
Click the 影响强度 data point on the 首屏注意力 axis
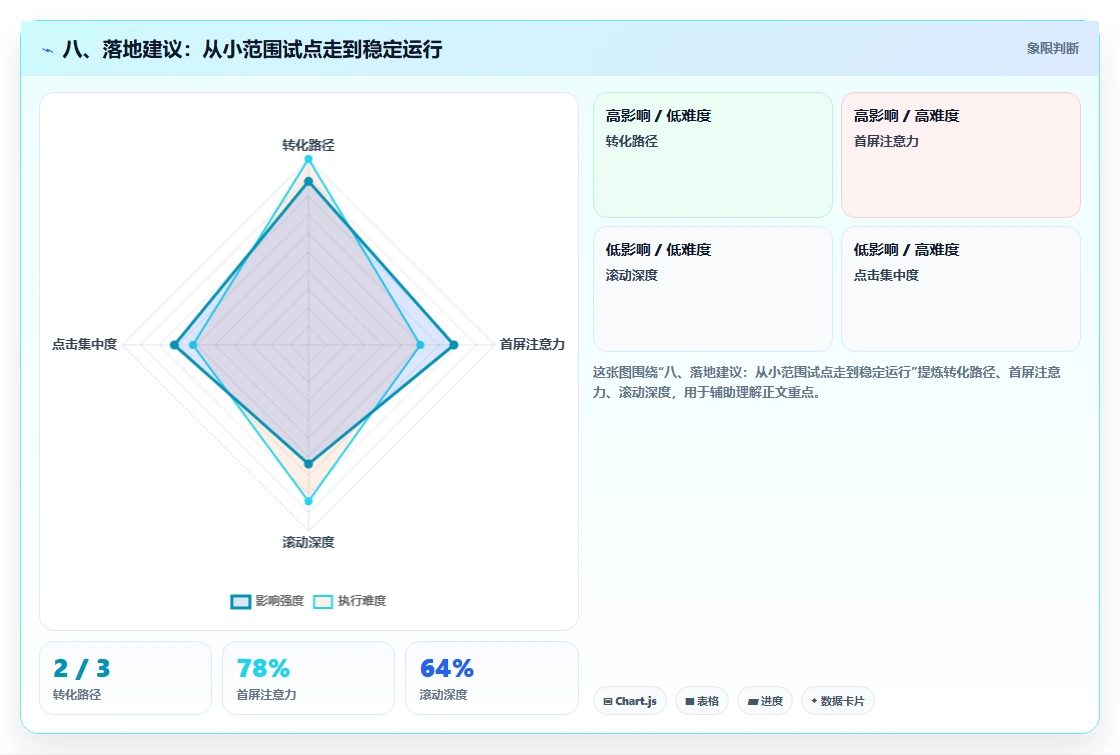tap(454, 345)
